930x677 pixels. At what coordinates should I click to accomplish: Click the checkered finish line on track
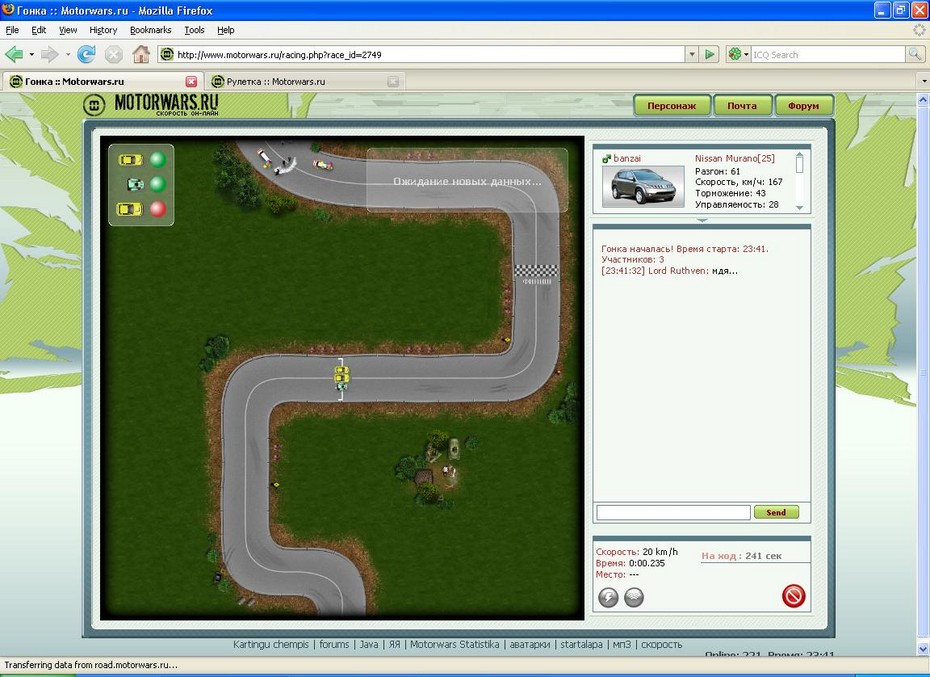[x=536, y=271]
